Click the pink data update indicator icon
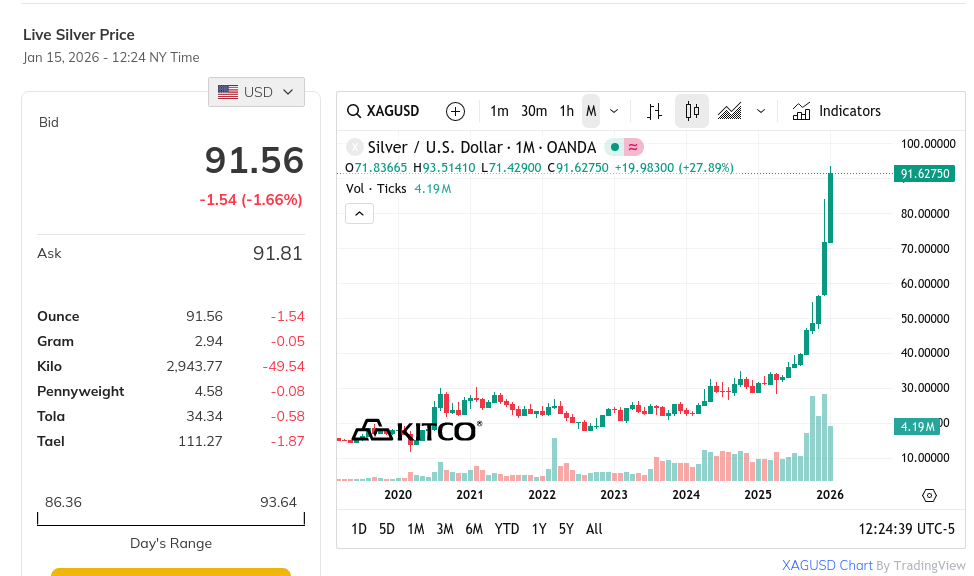Image resolution: width=974 pixels, height=576 pixels. pyautogui.click(x=633, y=147)
